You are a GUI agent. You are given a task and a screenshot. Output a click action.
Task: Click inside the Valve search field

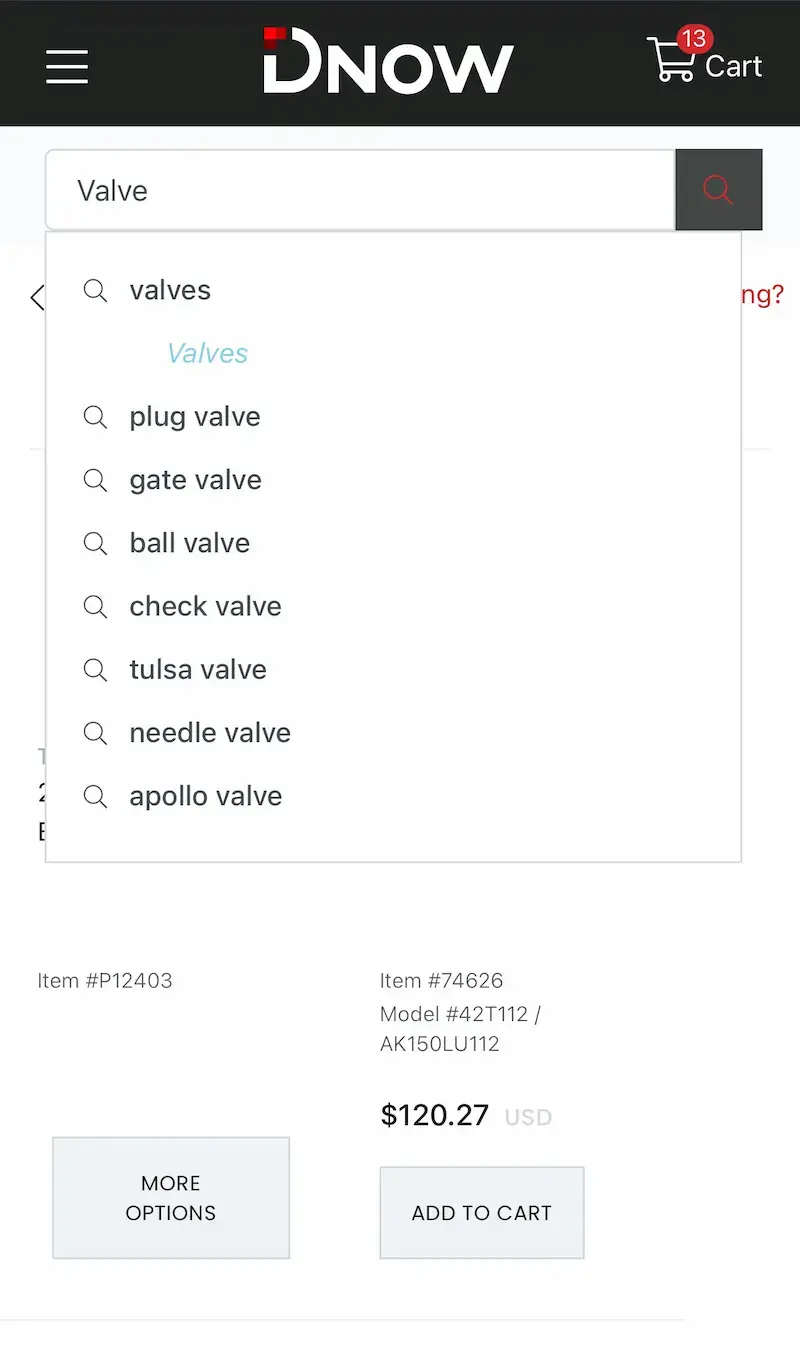pyautogui.click(x=300, y=189)
